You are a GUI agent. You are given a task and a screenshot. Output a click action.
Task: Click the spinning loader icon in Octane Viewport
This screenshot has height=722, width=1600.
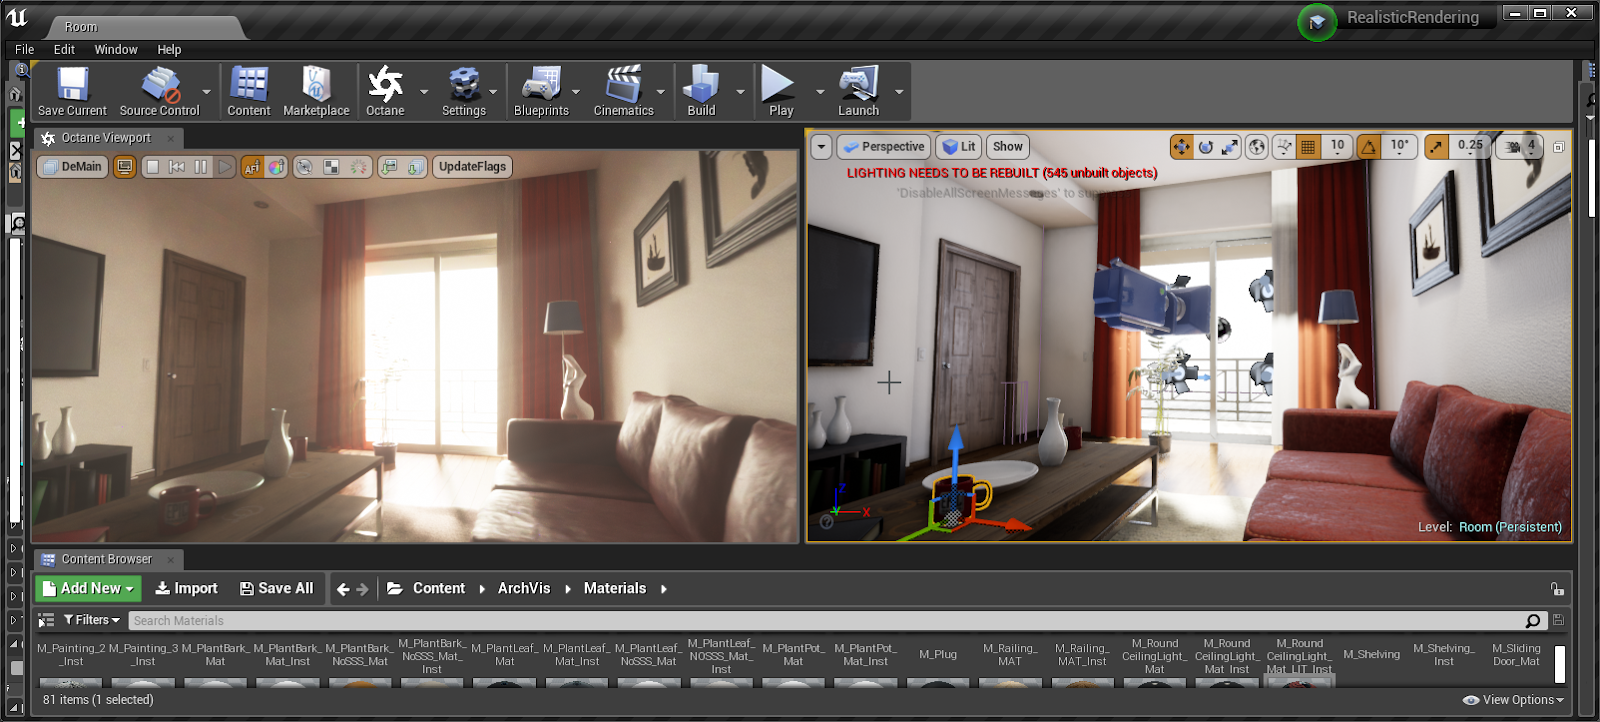click(x=358, y=167)
